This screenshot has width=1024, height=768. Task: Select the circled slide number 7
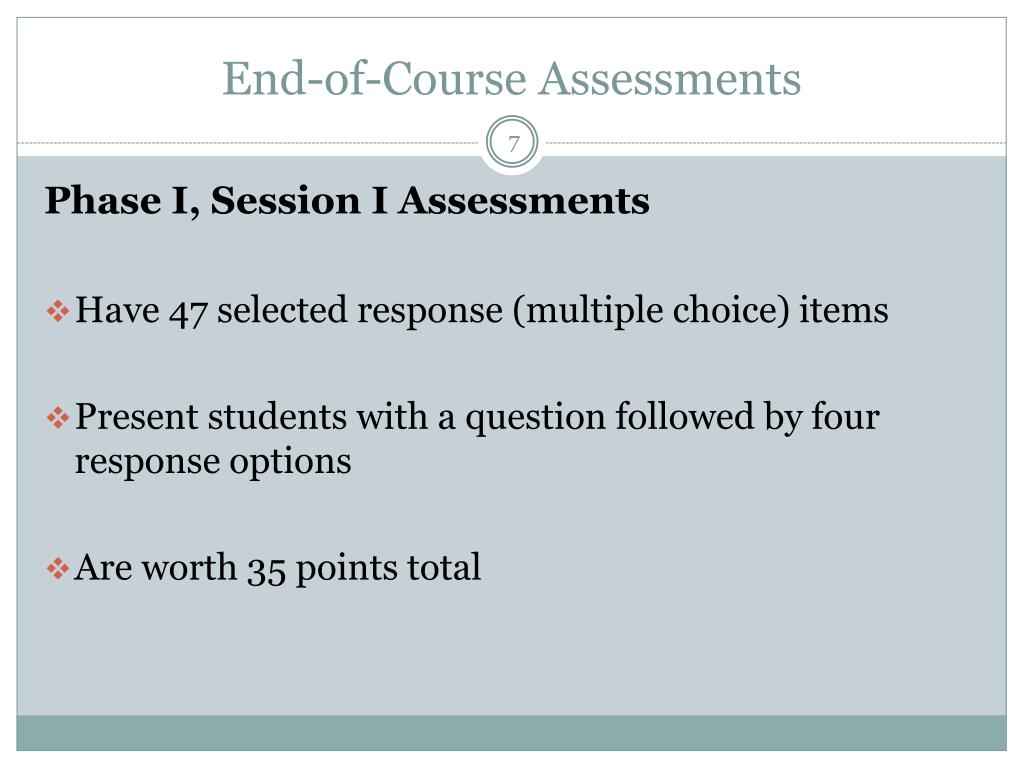[x=513, y=142]
